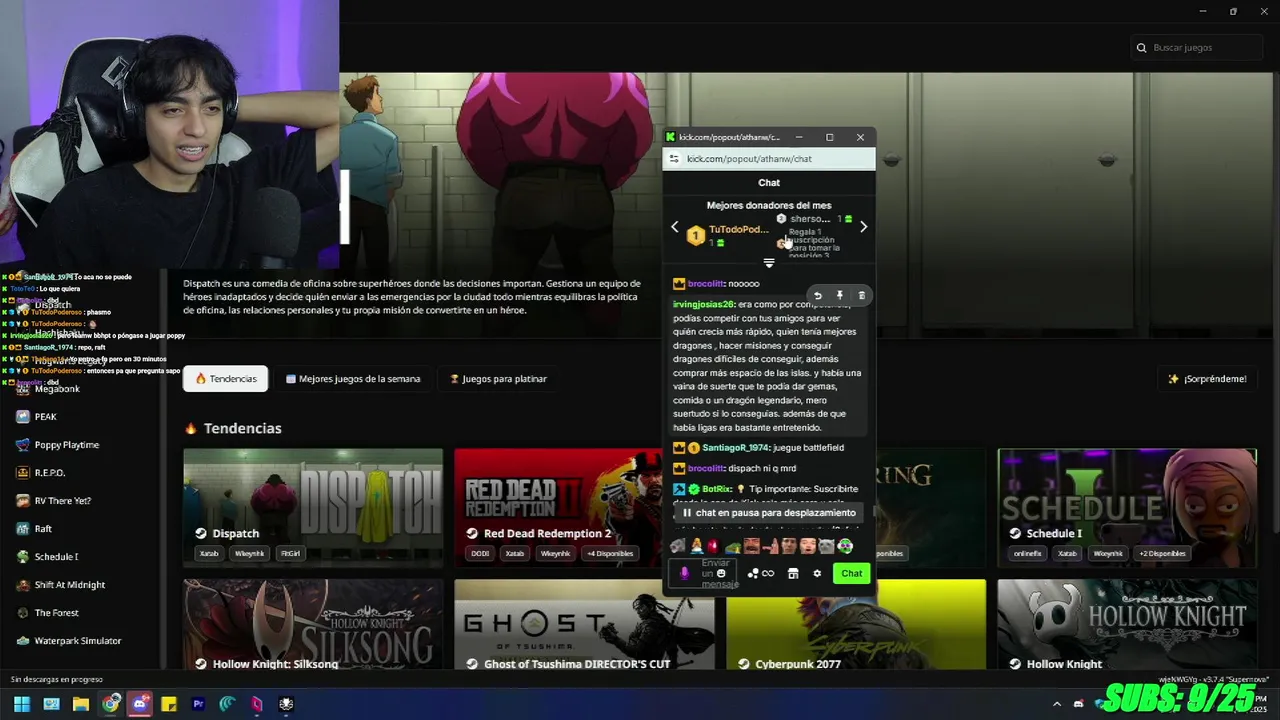Screen dimensions: 1280x720
Task: Focus the Buscar juegos search field
Action: click(1197, 47)
